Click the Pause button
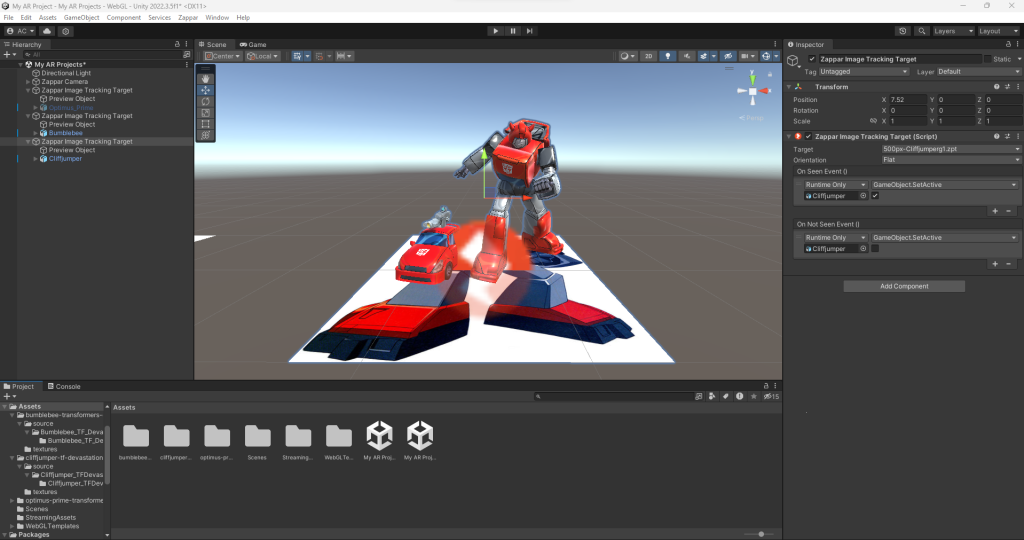 512,31
